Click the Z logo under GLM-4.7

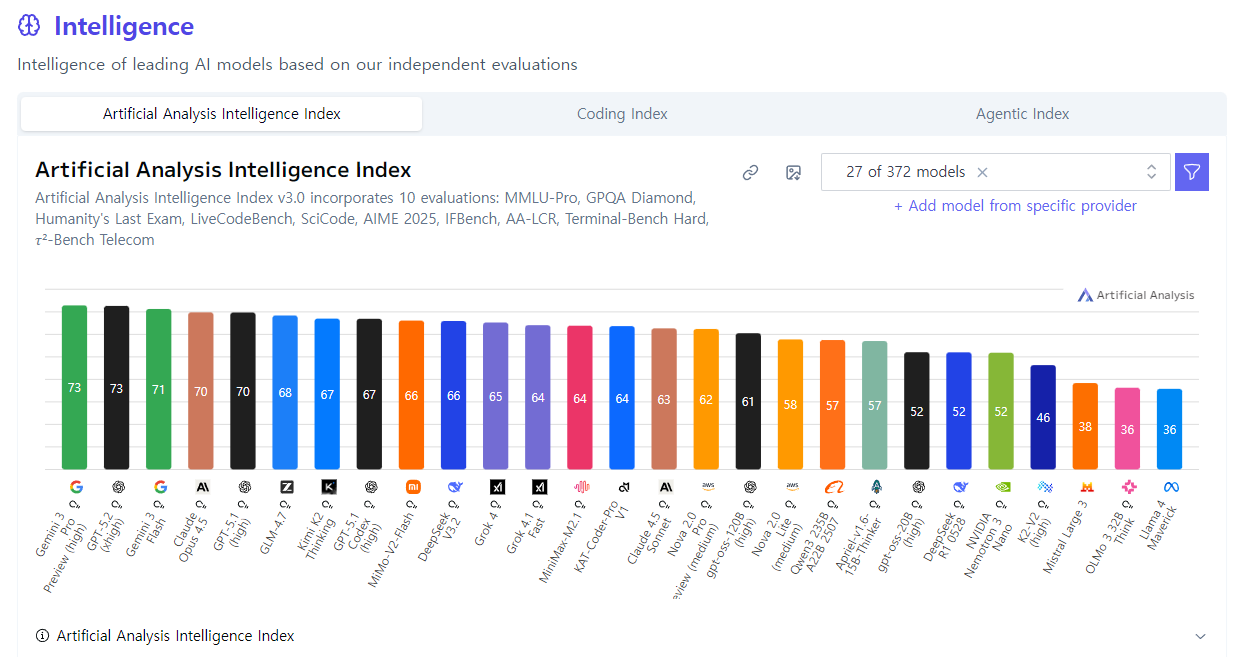pyautogui.click(x=286, y=487)
